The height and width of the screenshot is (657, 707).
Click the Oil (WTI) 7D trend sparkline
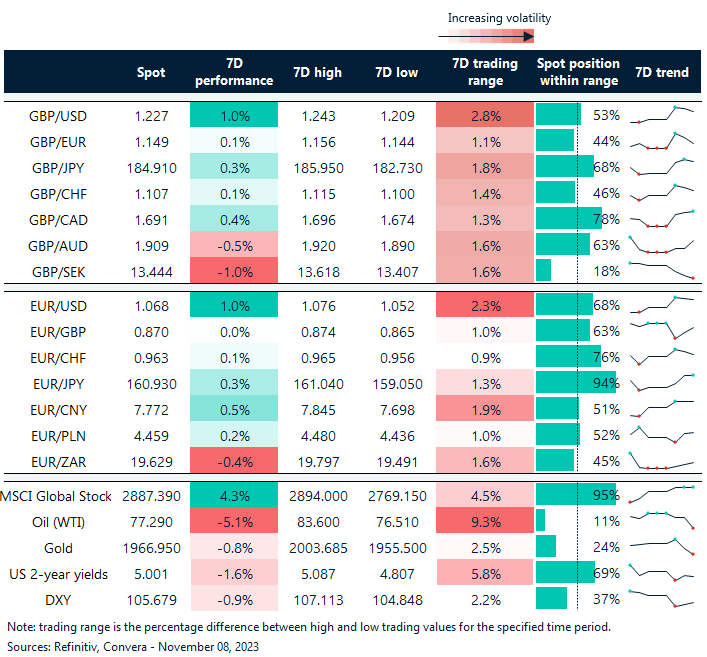661,520
